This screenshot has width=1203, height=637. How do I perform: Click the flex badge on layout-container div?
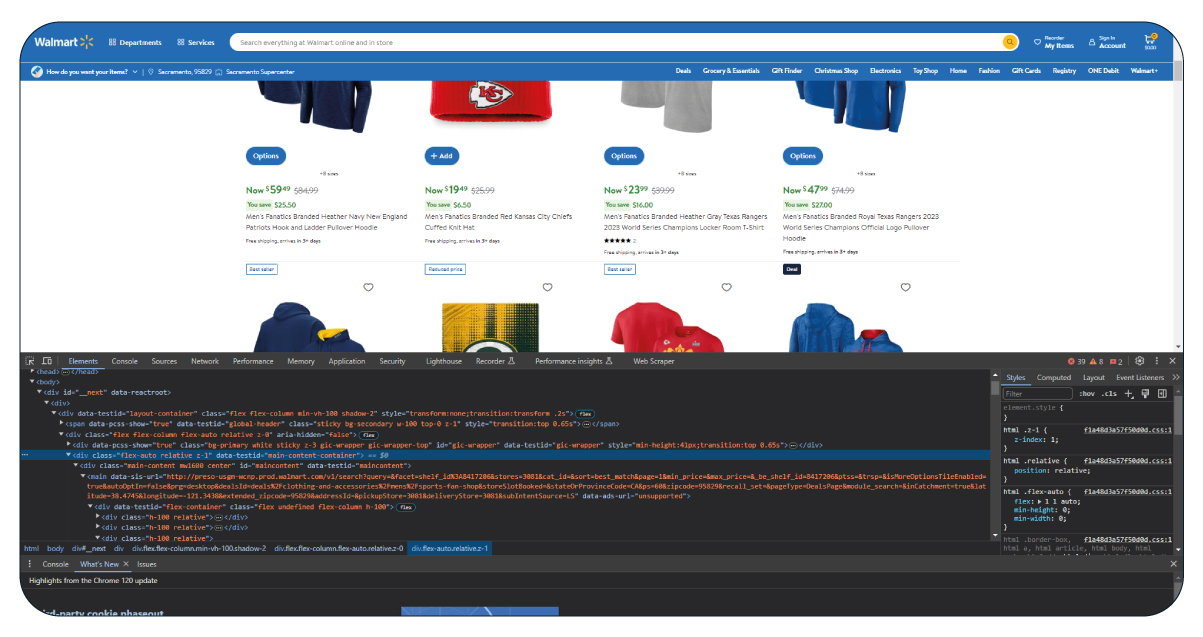(x=585, y=413)
